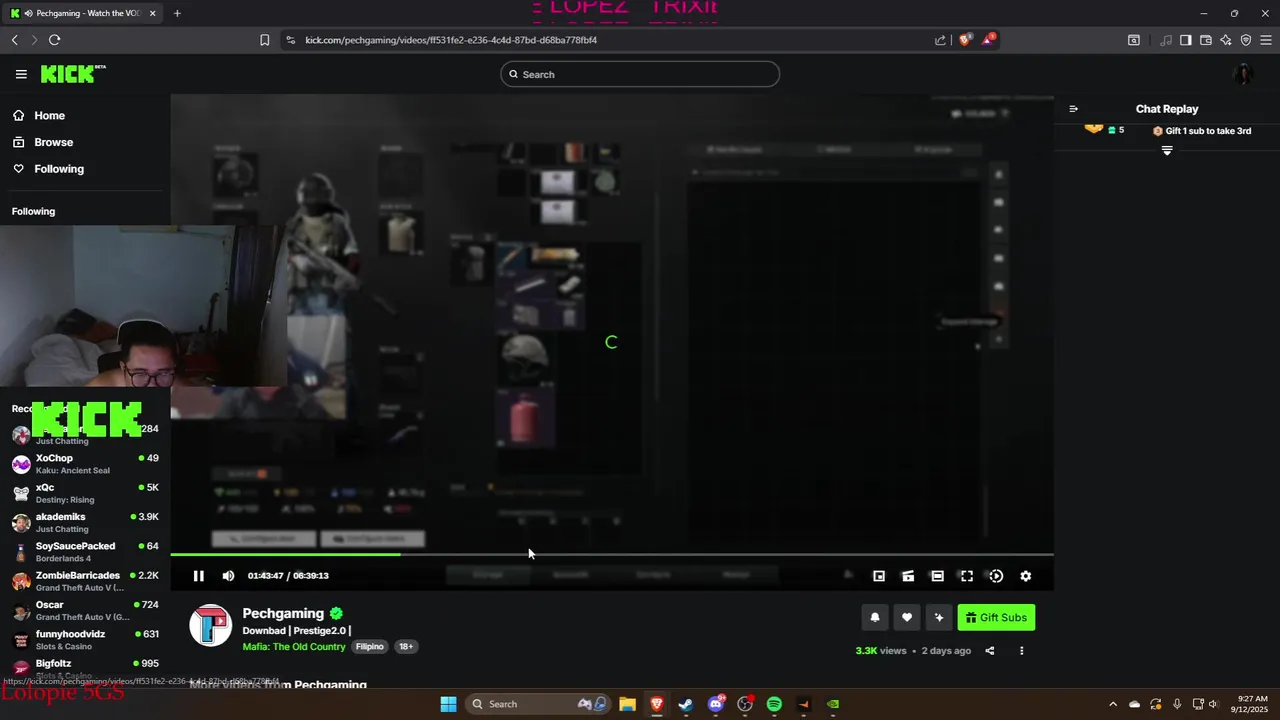Open Oscar recommended channel

85,611
